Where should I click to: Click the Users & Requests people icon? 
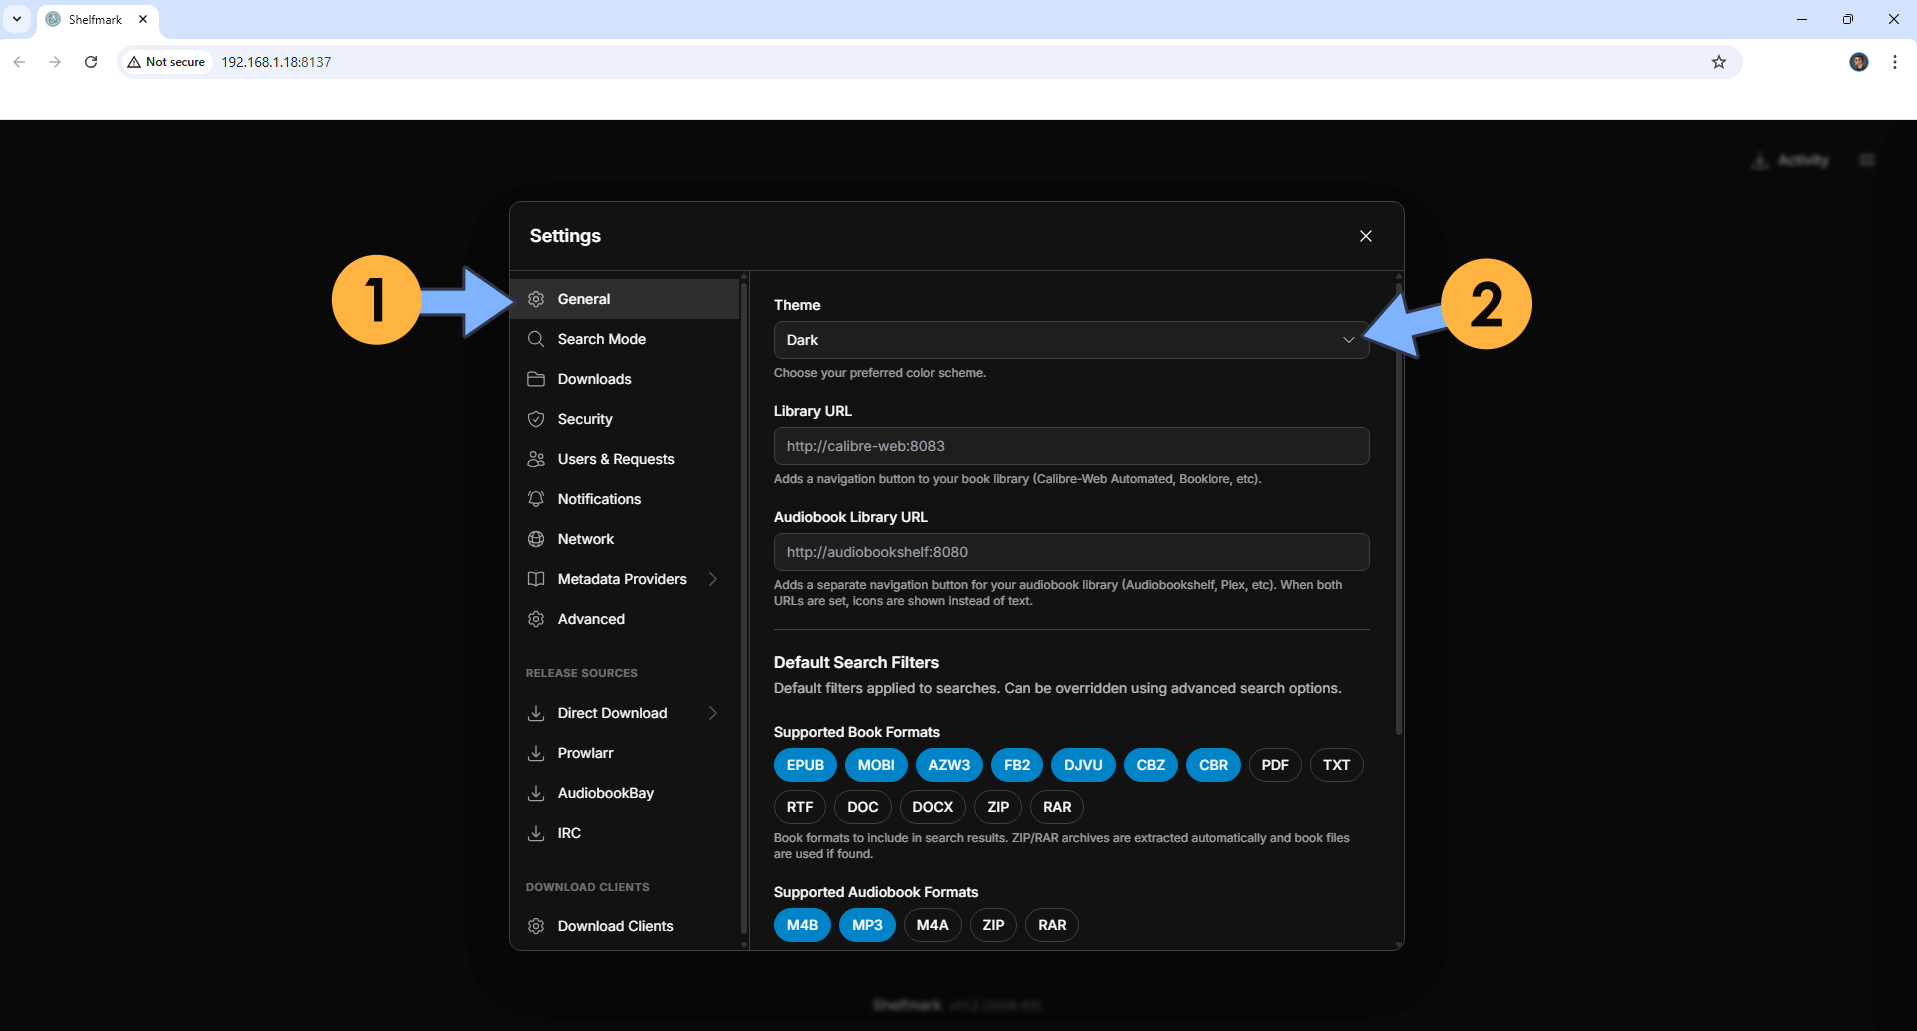point(536,459)
